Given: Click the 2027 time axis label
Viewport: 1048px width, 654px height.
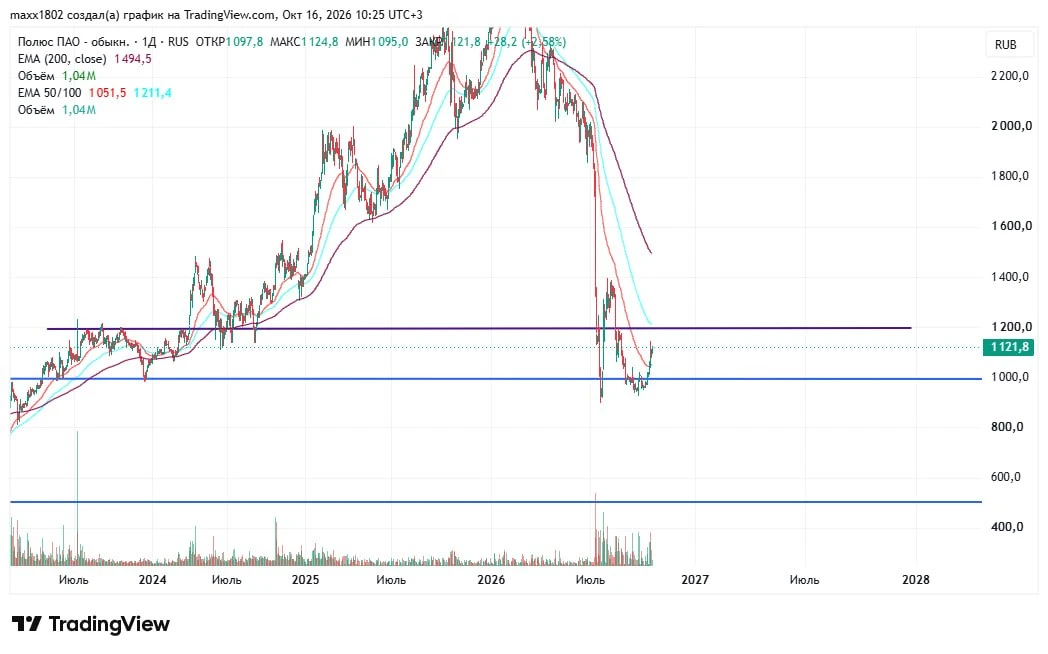Looking at the screenshot, I should click(x=695, y=580).
